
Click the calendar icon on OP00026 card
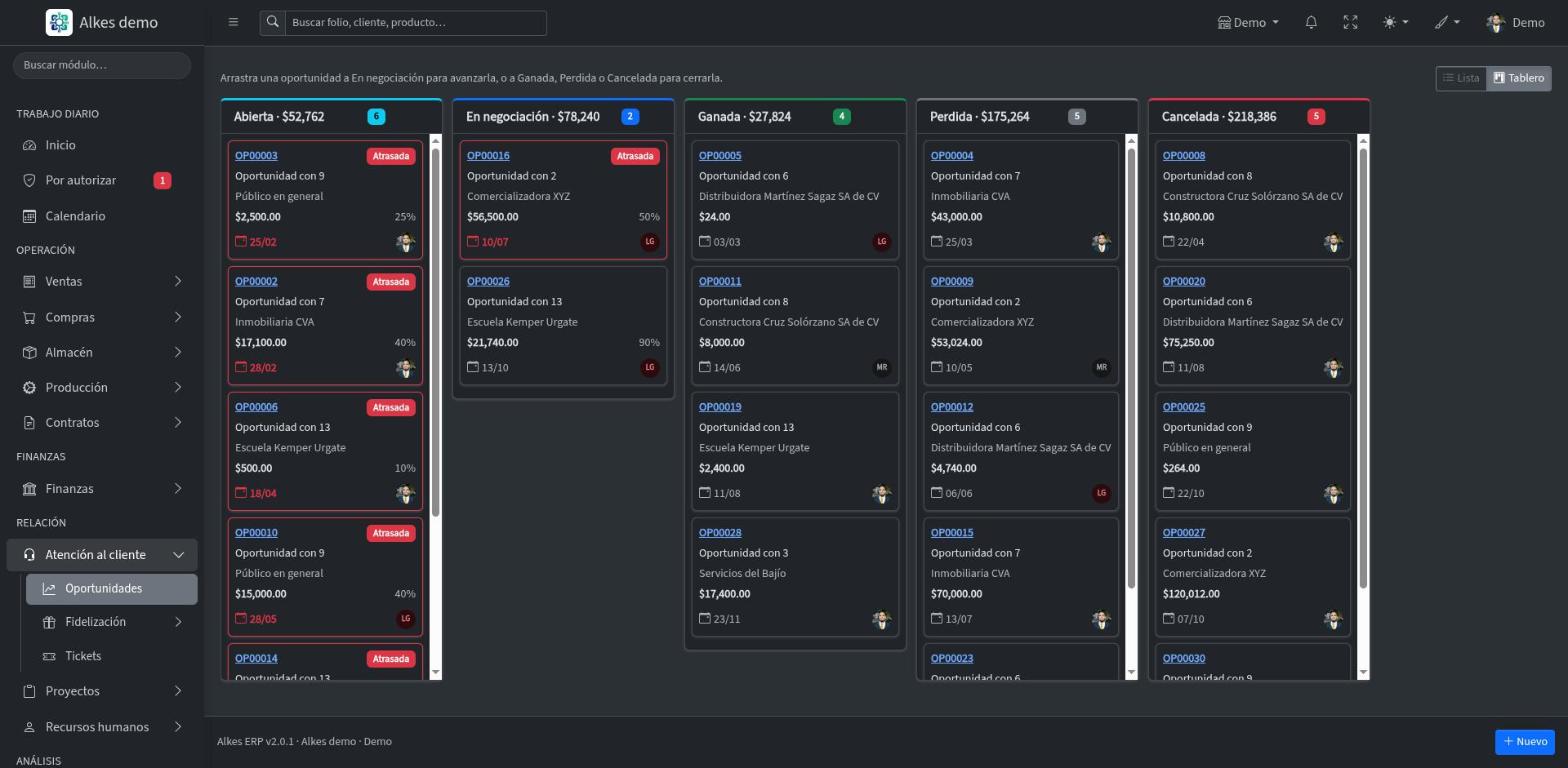coord(473,367)
